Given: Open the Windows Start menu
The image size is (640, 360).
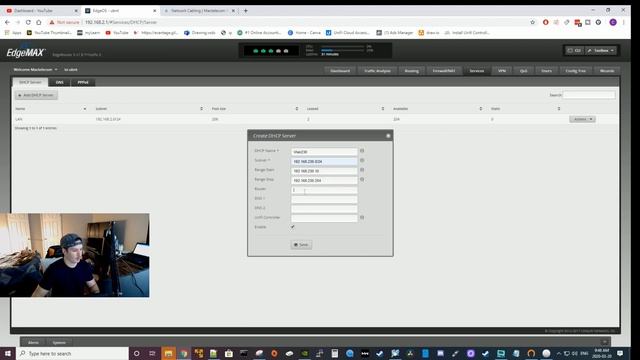Looking at the screenshot, I should (8, 353).
